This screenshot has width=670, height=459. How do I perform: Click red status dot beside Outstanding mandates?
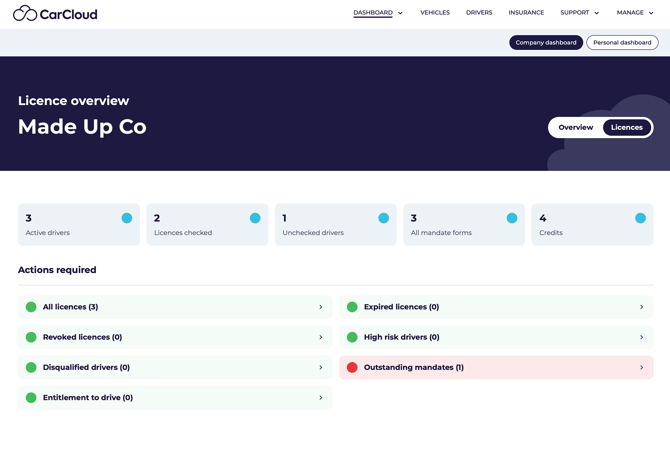(x=352, y=368)
